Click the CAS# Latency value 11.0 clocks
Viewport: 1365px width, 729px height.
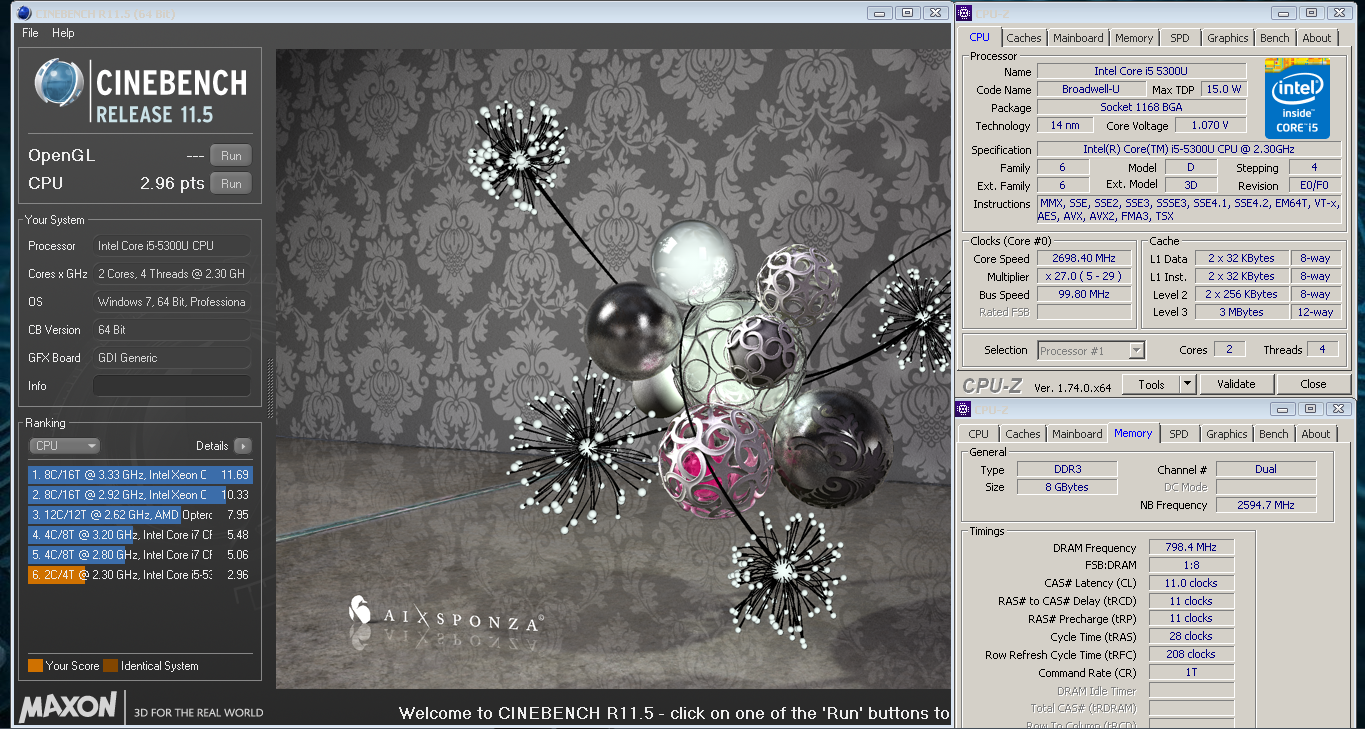(x=1191, y=583)
